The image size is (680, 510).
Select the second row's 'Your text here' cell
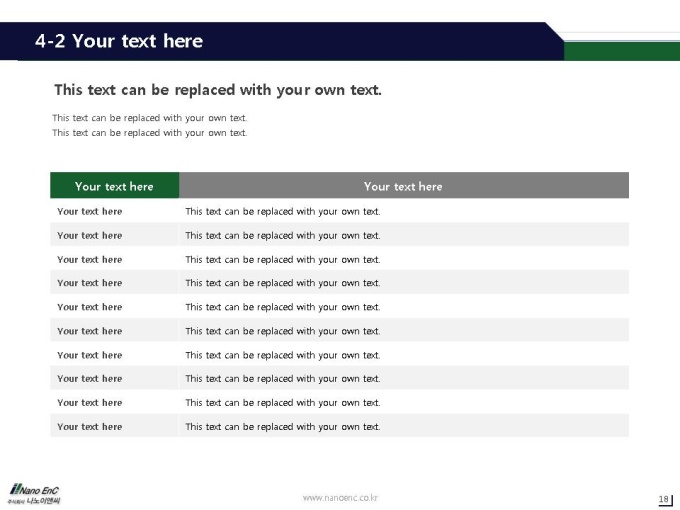114,235
